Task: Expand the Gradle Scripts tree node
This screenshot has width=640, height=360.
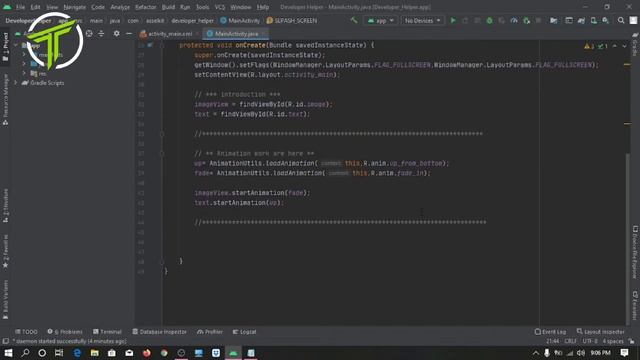Action: [16, 83]
